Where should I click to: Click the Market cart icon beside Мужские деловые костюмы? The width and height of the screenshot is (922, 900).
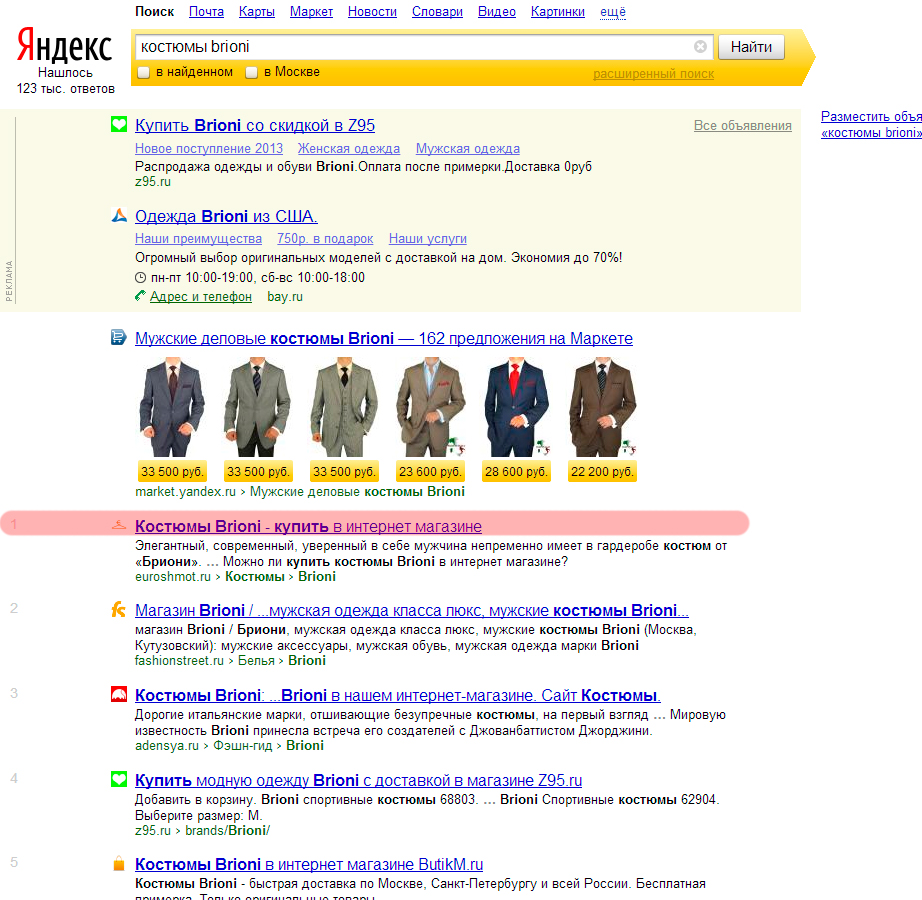[x=119, y=337]
